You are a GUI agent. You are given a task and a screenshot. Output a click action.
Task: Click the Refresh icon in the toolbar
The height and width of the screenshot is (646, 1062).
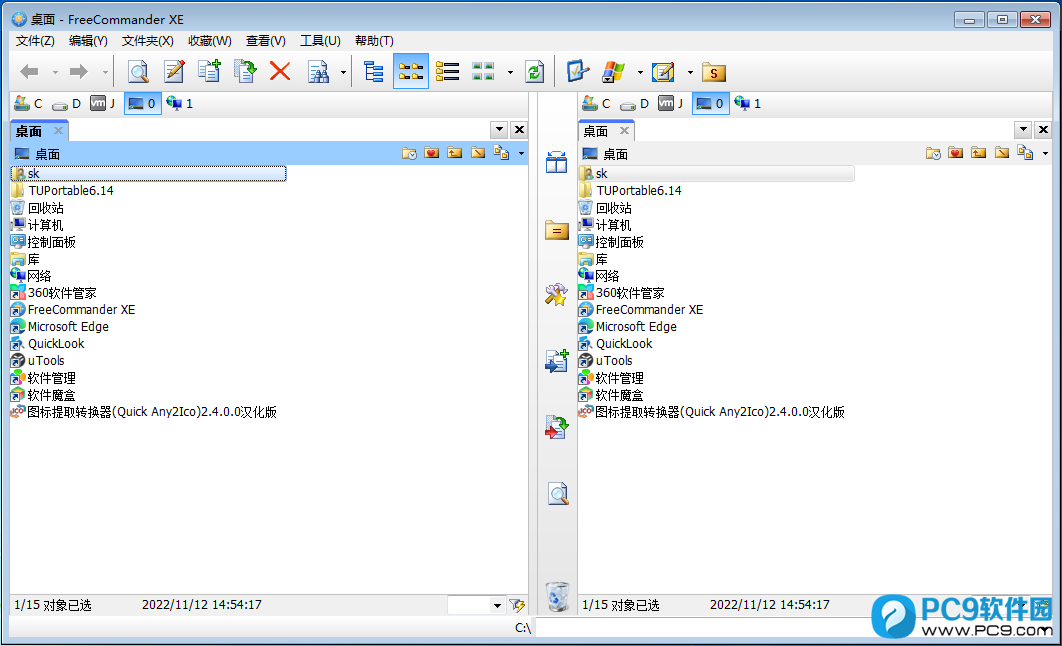pos(534,71)
